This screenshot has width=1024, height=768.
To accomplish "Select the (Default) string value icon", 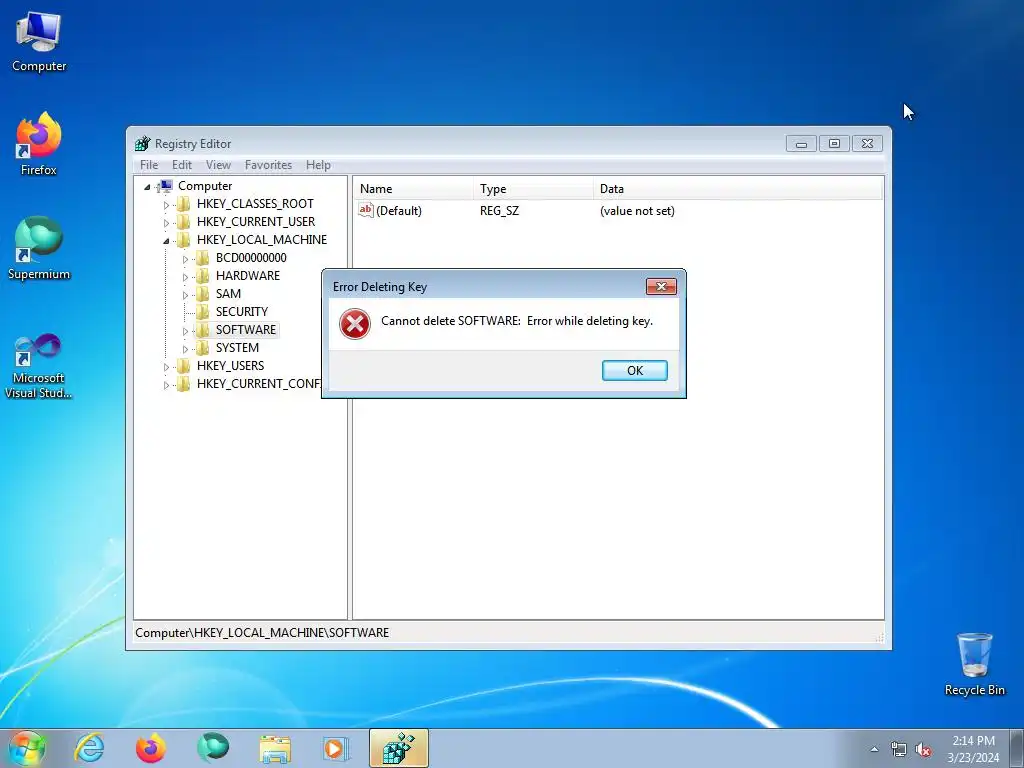I will coord(366,210).
